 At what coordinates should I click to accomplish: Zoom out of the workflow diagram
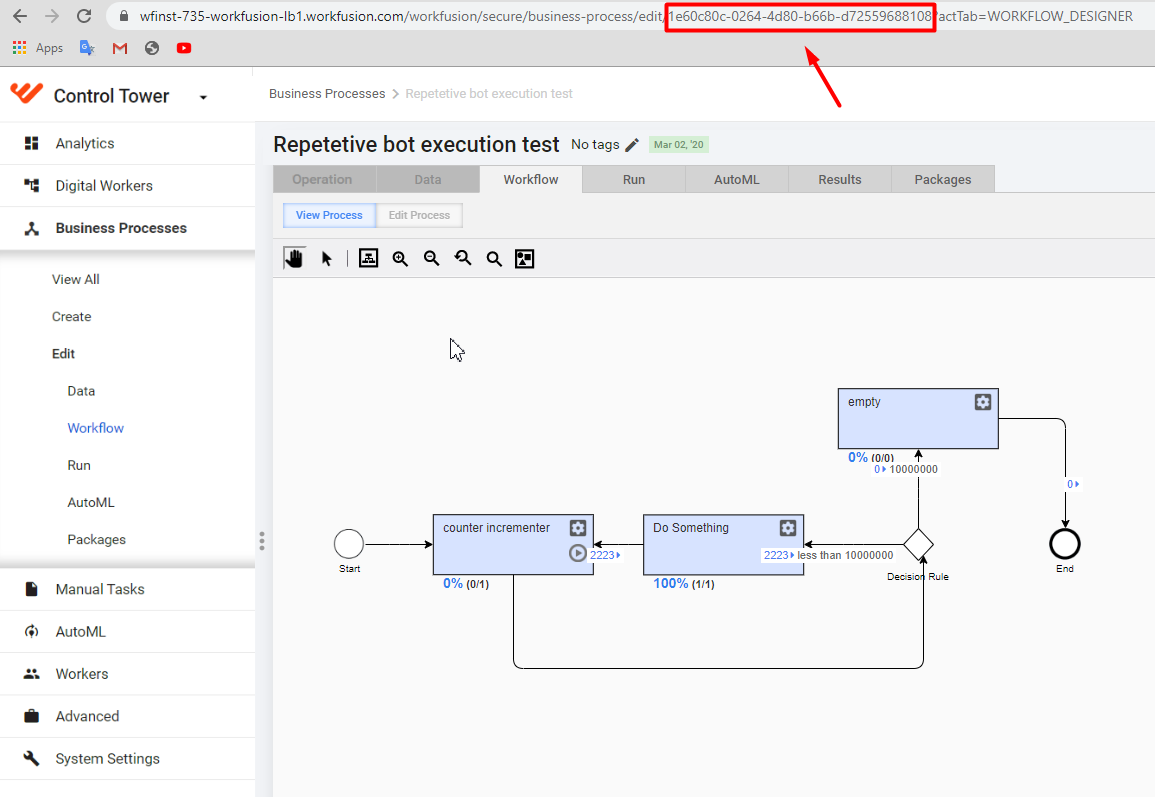coord(432,259)
